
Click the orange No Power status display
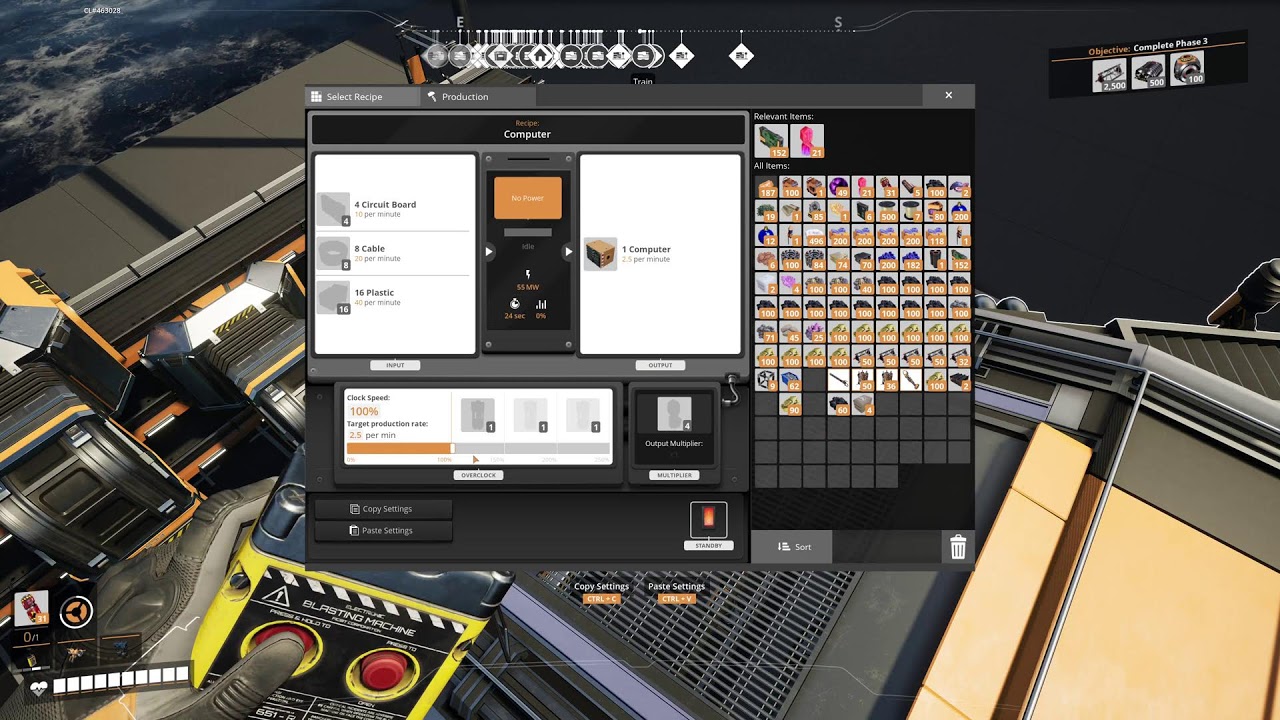click(528, 198)
